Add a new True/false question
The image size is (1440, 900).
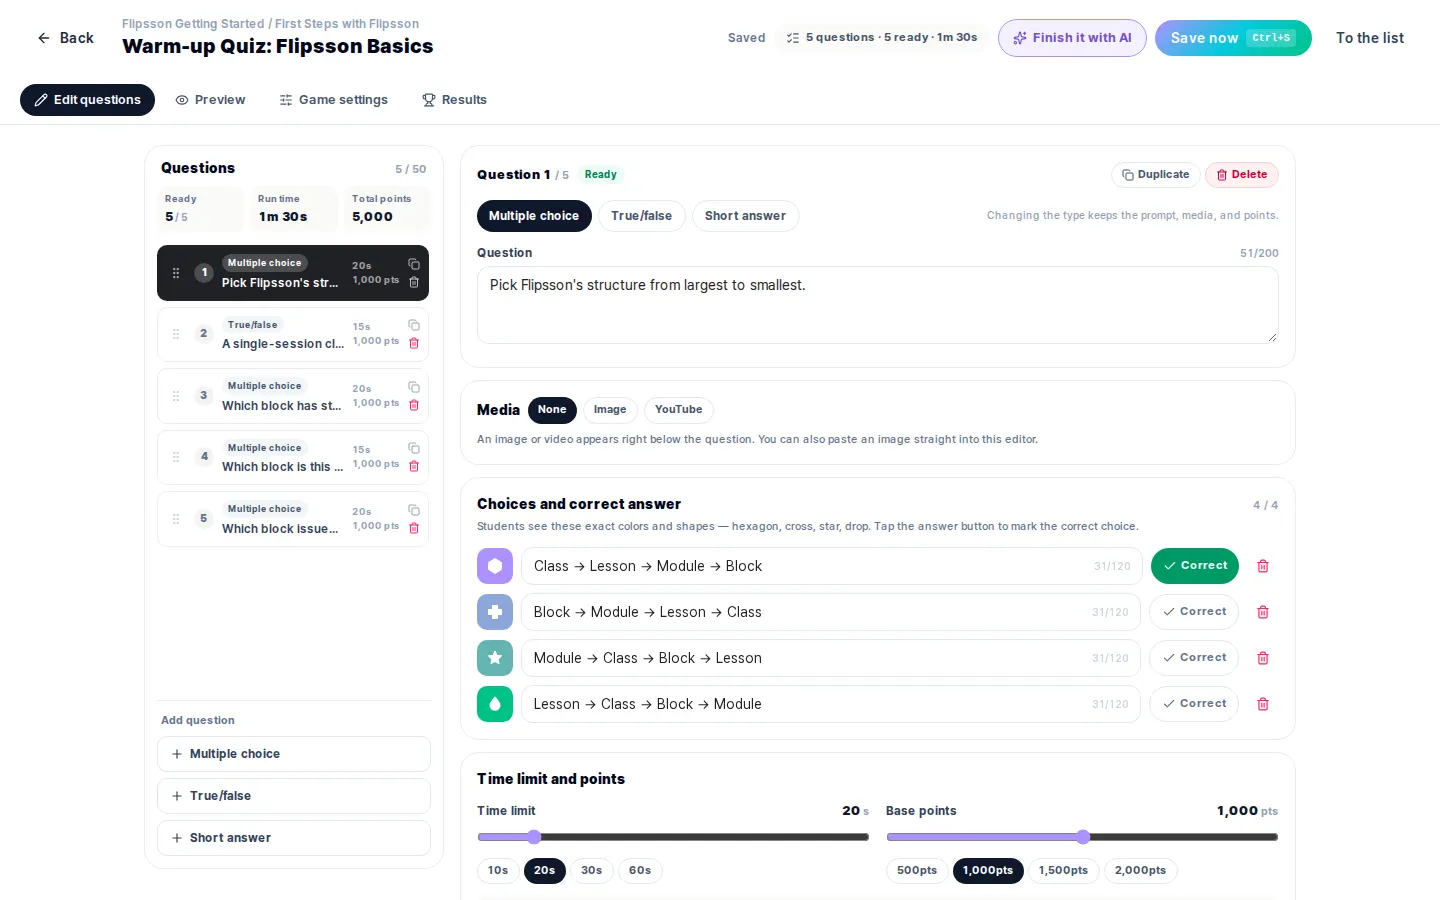pyautogui.click(x=294, y=796)
